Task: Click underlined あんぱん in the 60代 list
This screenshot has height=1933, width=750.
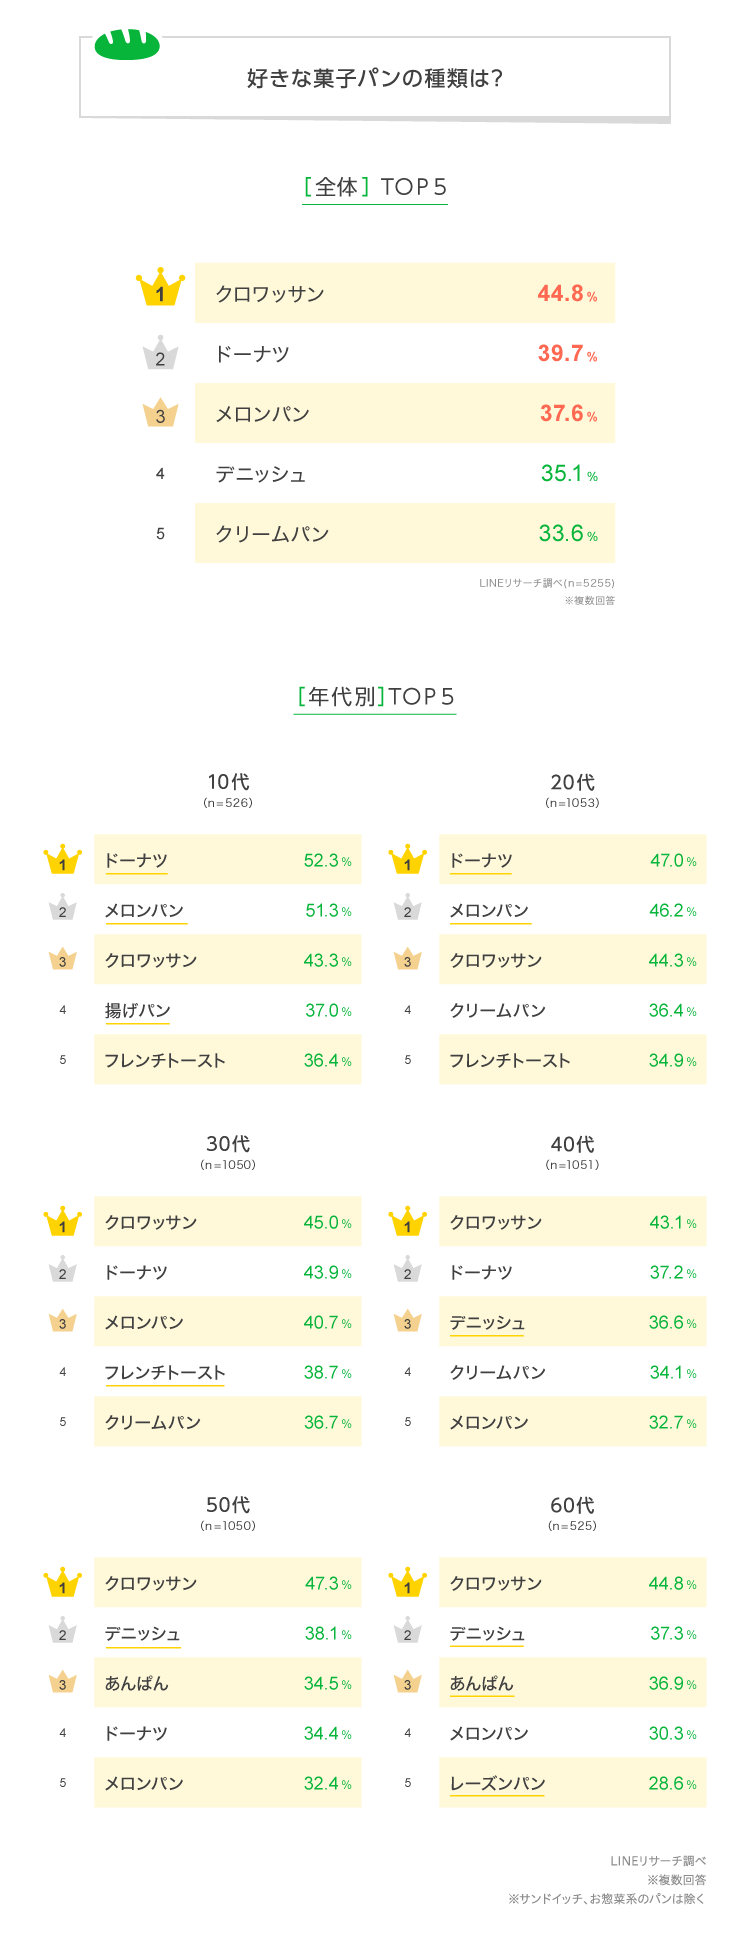Action: [x=481, y=1683]
